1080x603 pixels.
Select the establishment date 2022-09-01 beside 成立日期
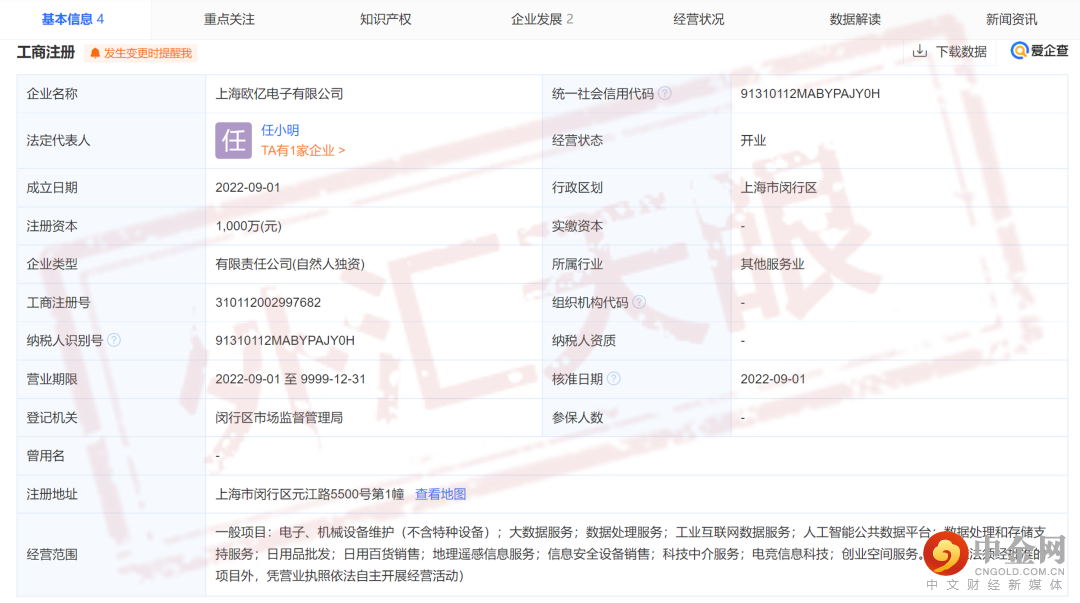pos(248,187)
